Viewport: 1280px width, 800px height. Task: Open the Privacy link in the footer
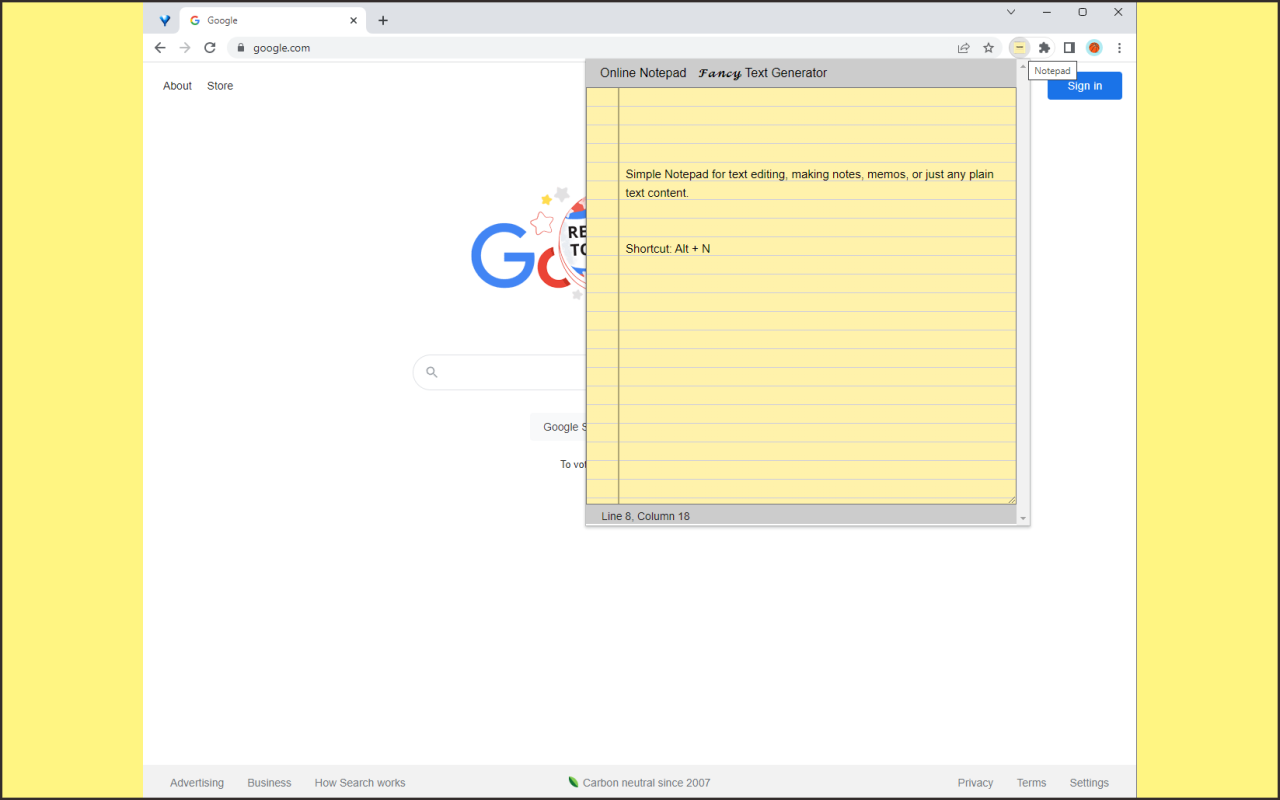tap(975, 782)
